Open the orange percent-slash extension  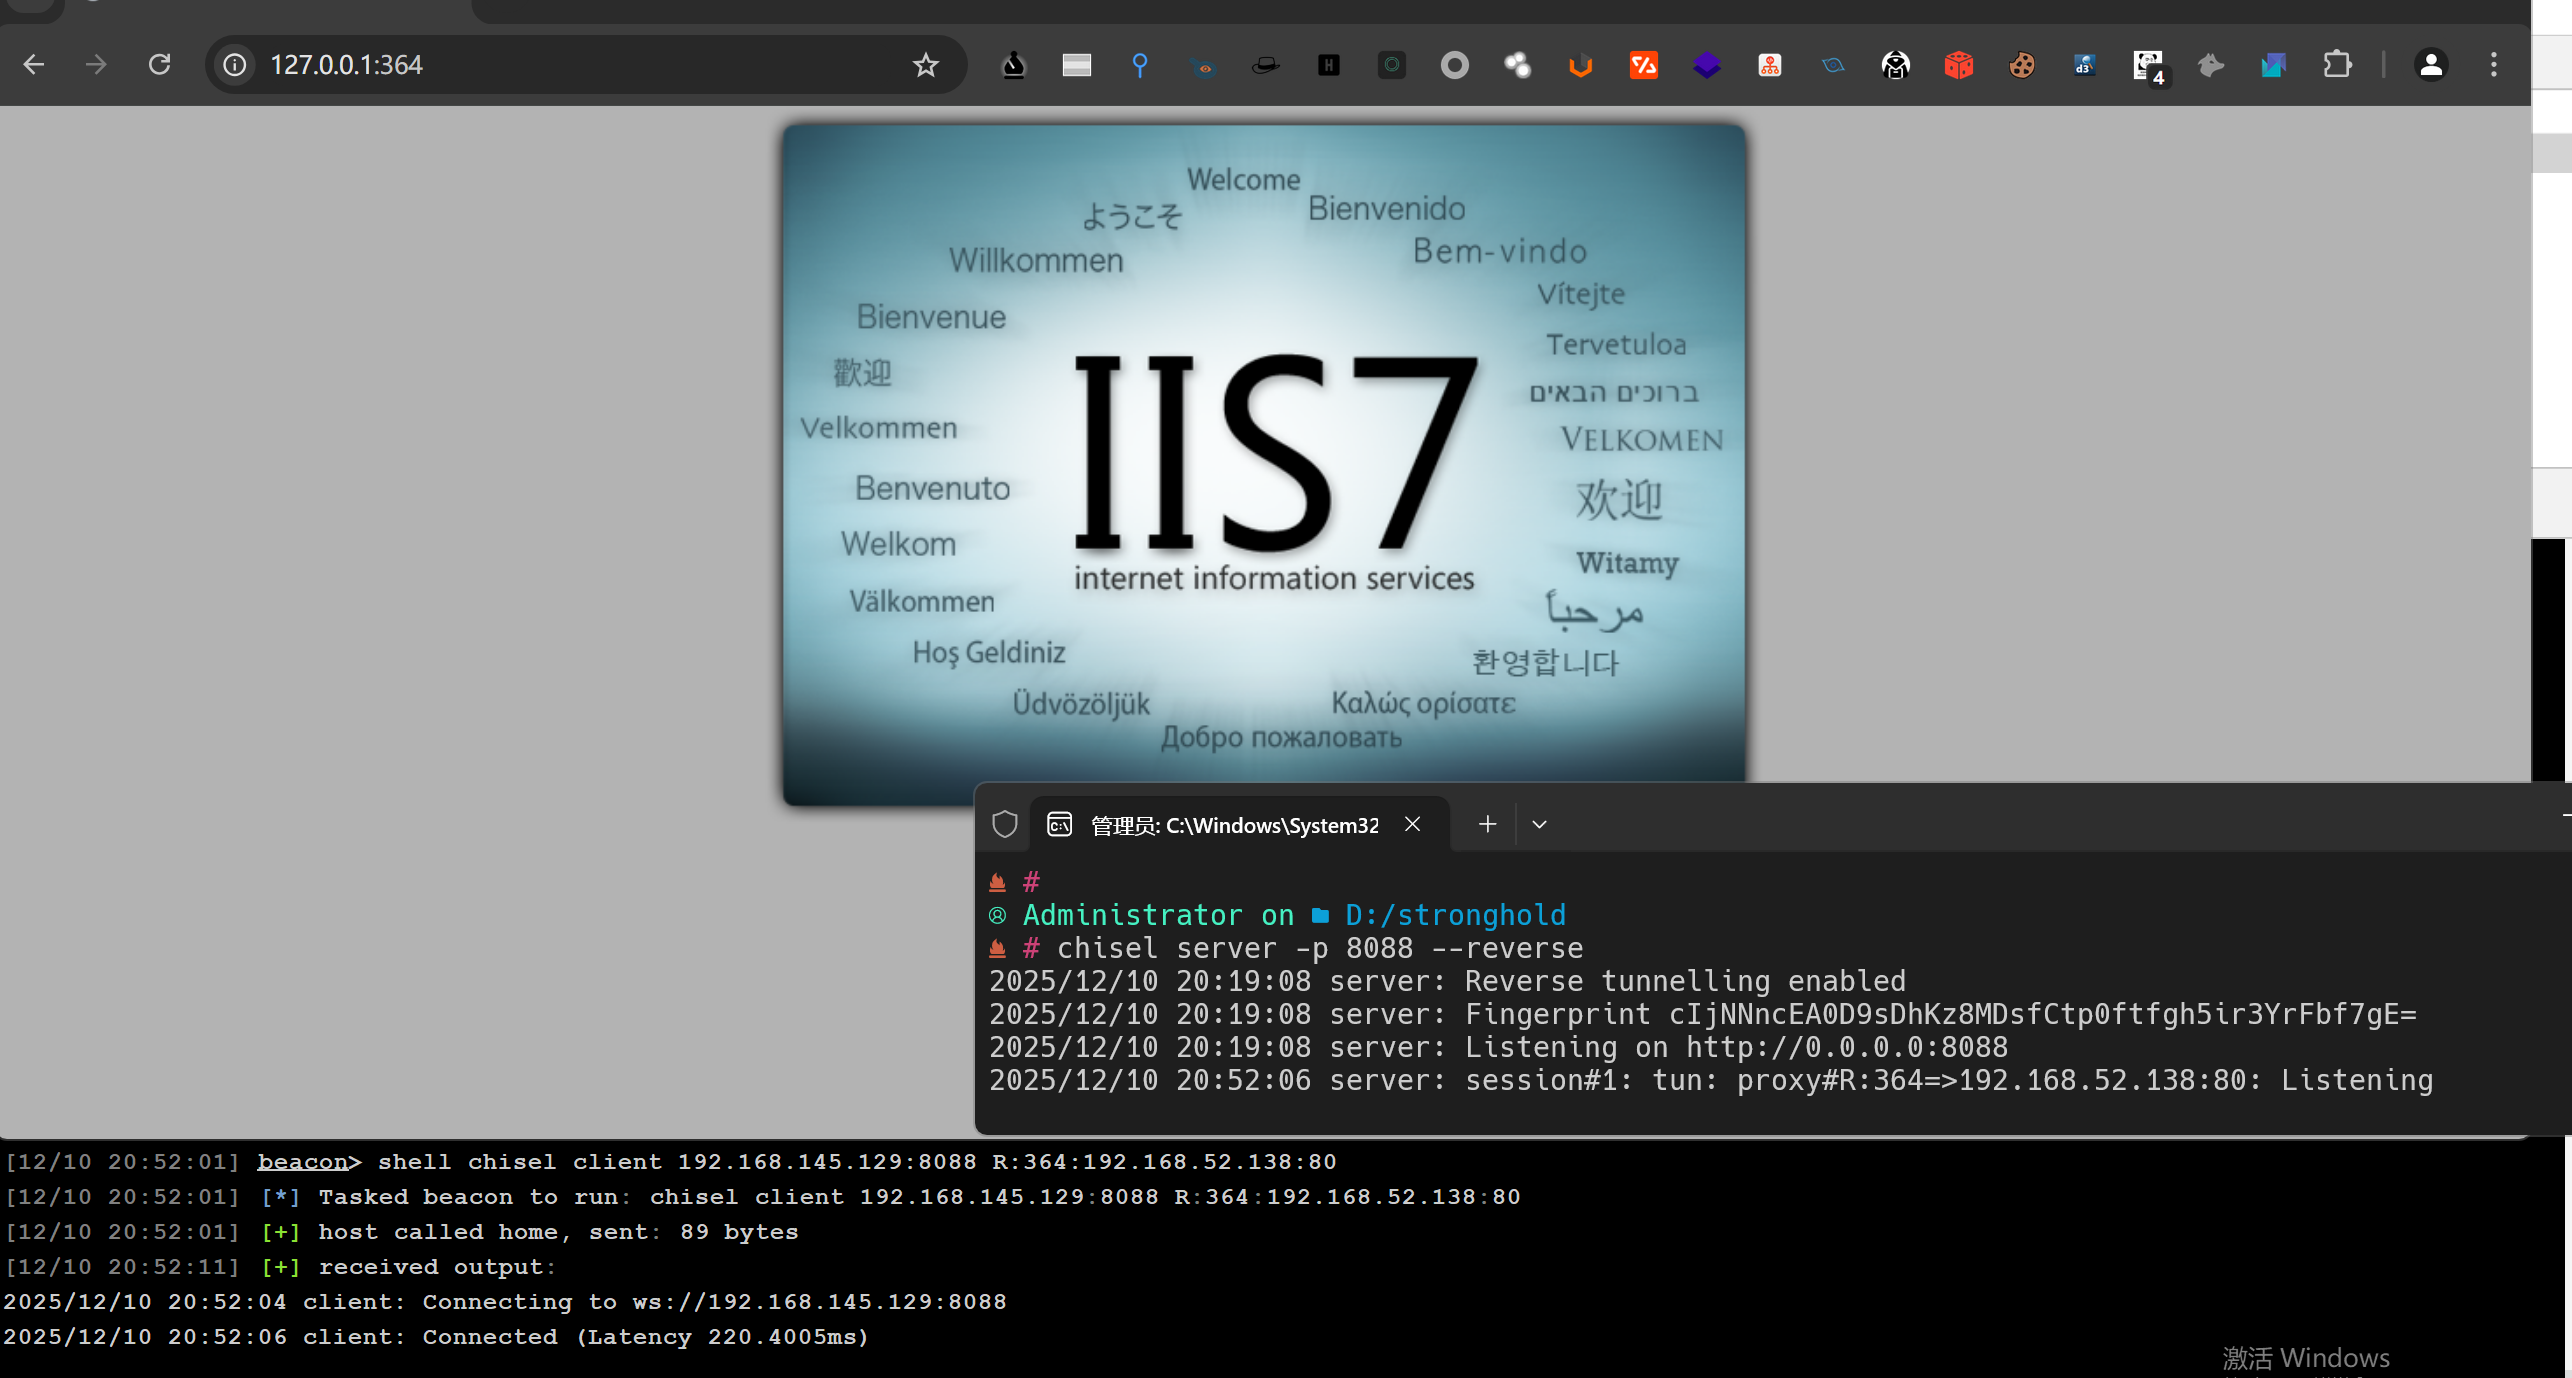1643,65
